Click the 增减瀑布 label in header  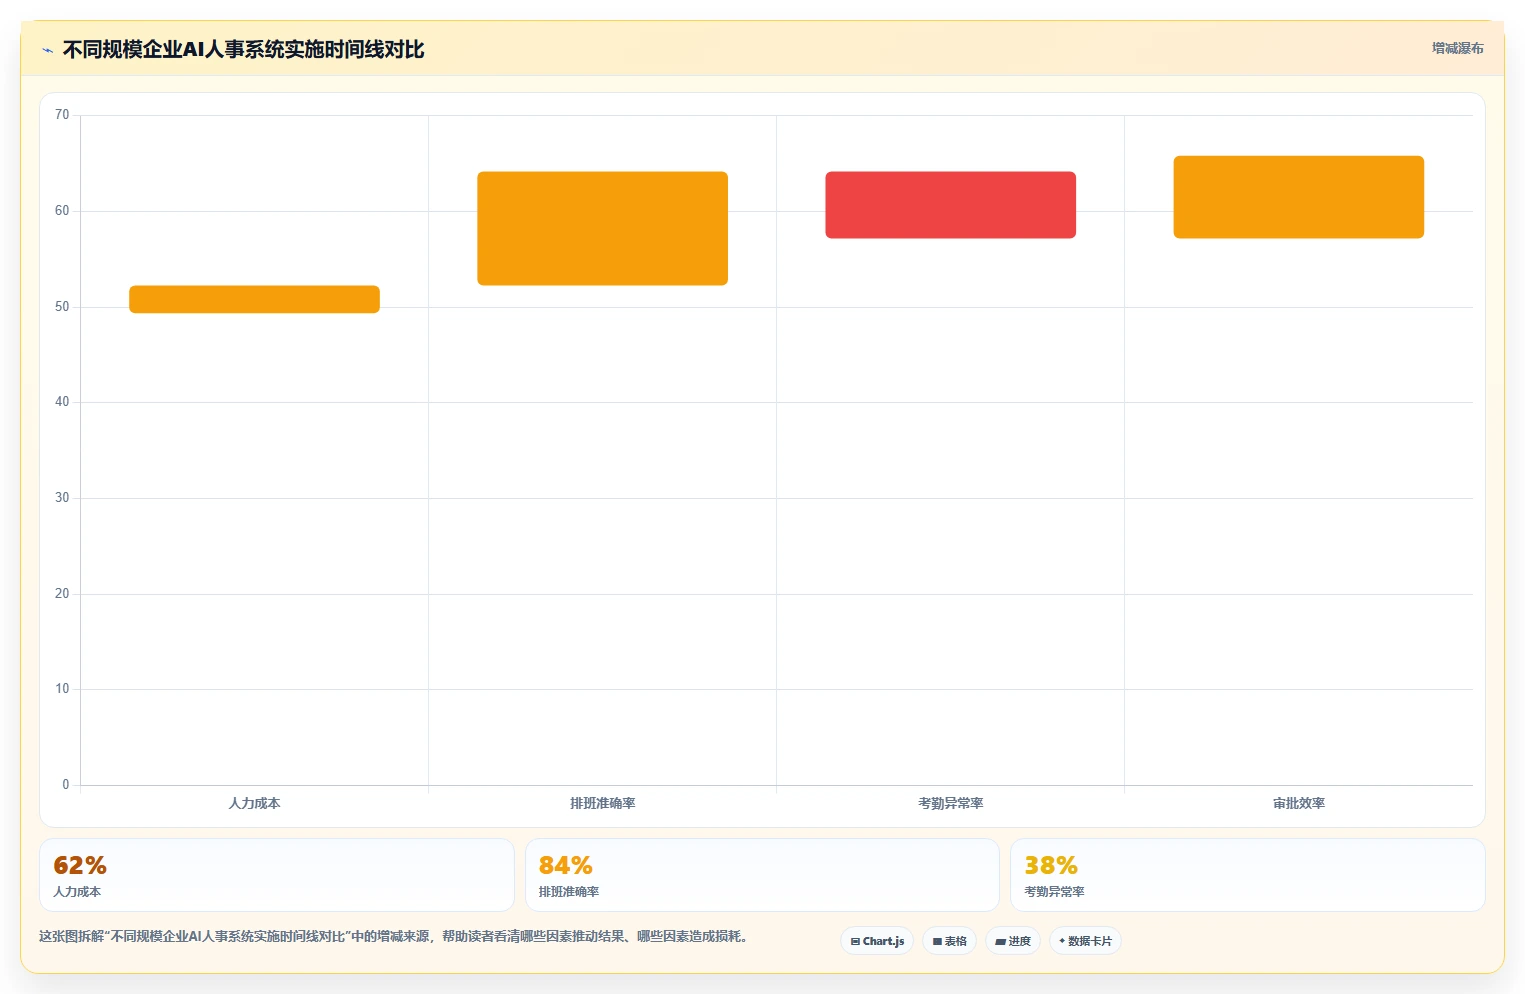click(1457, 48)
